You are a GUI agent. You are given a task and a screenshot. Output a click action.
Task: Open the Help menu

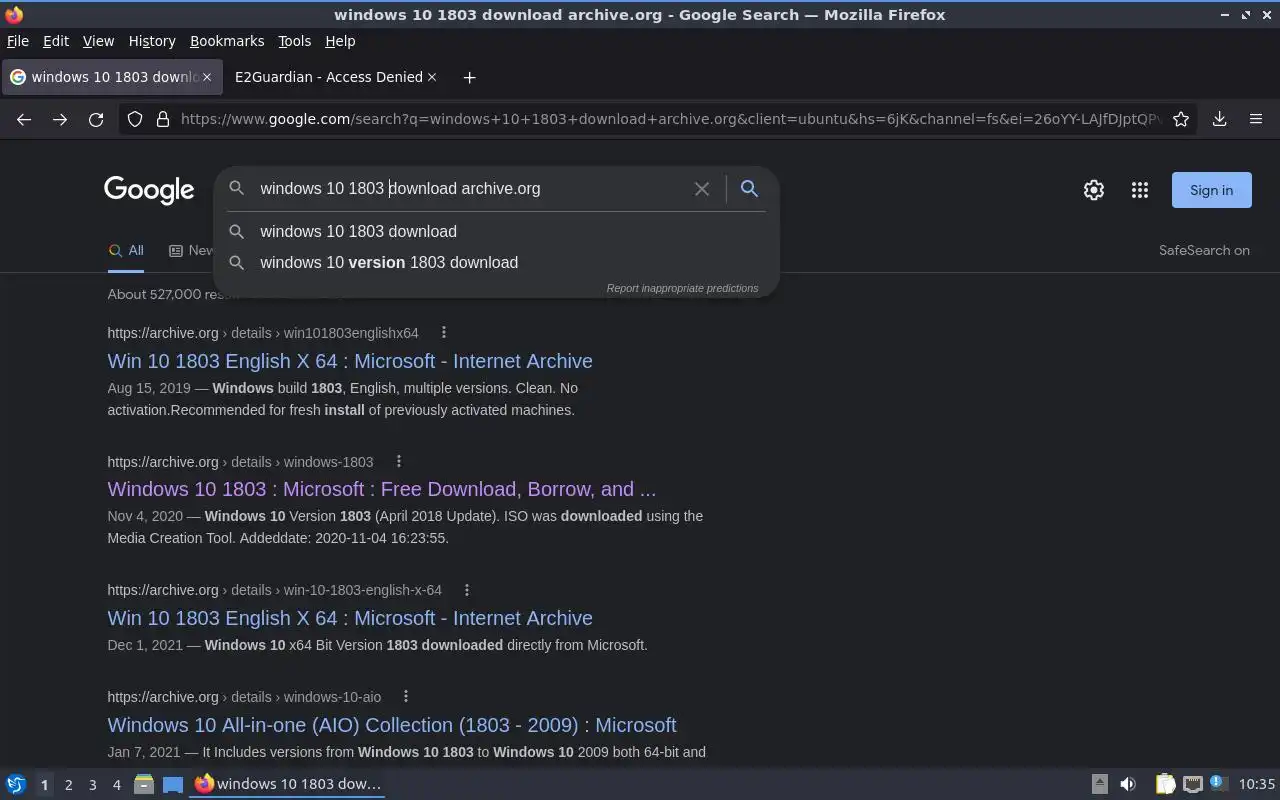(x=340, y=41)
